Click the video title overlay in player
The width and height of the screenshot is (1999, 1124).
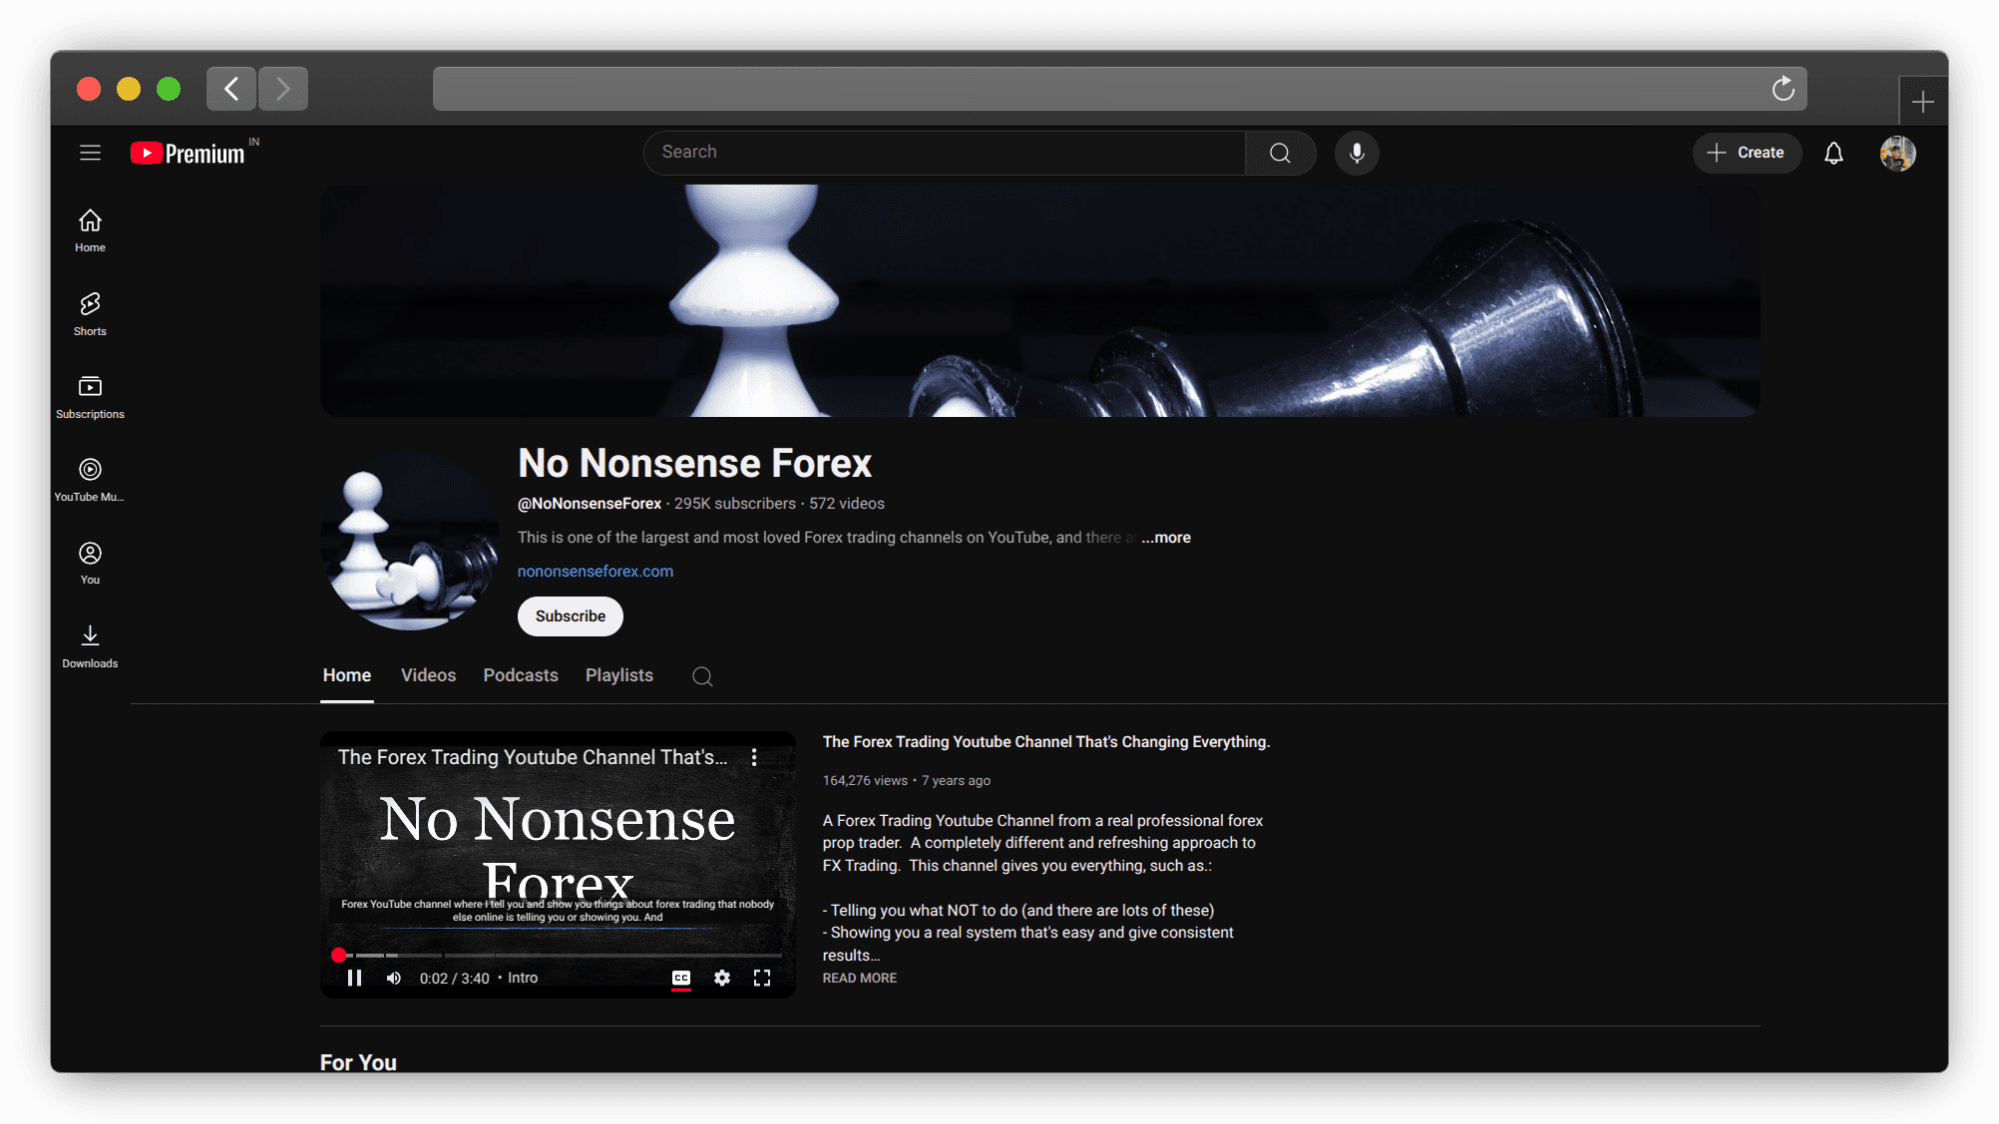point(533,758)
